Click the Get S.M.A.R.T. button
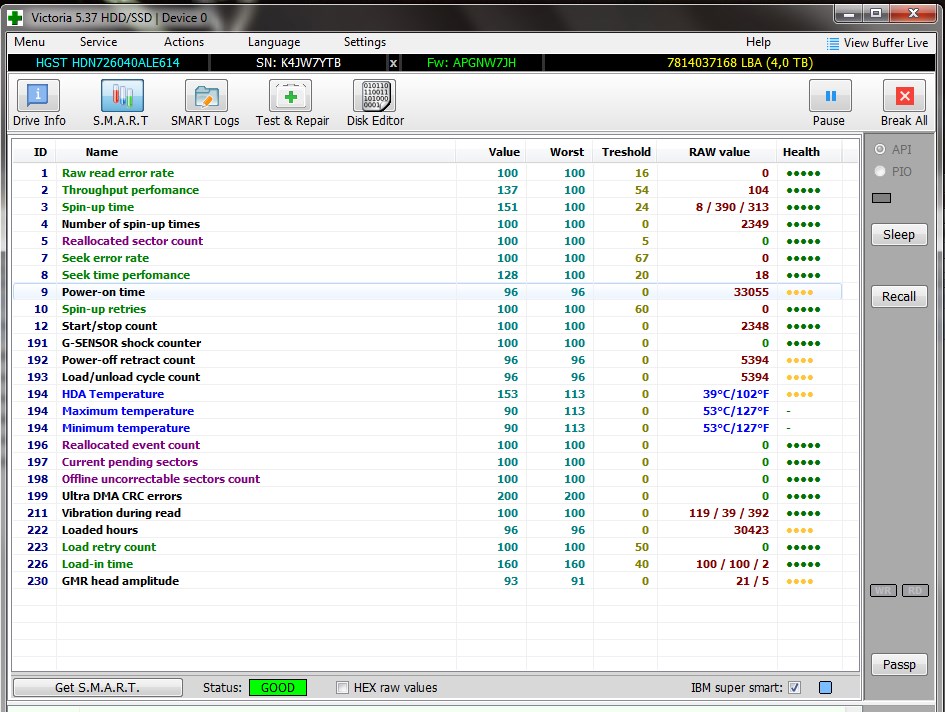The height and width of the screenshot is (712, 945). [98, 687]
